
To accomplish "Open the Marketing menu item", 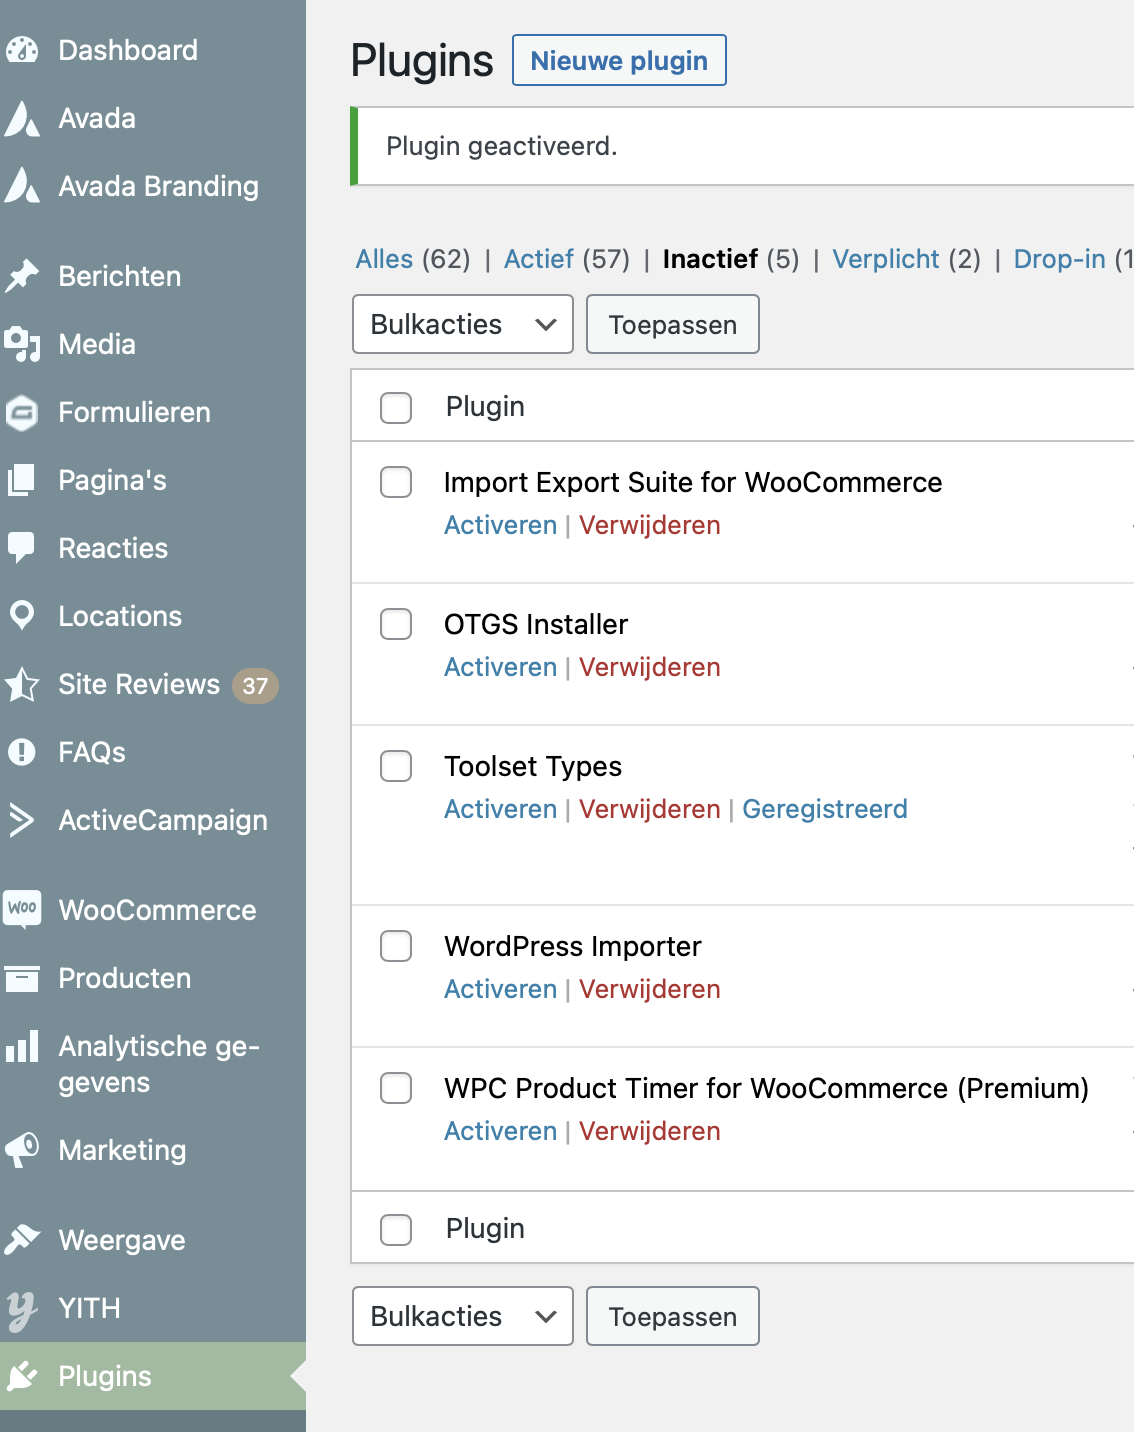I will 122,1150.
